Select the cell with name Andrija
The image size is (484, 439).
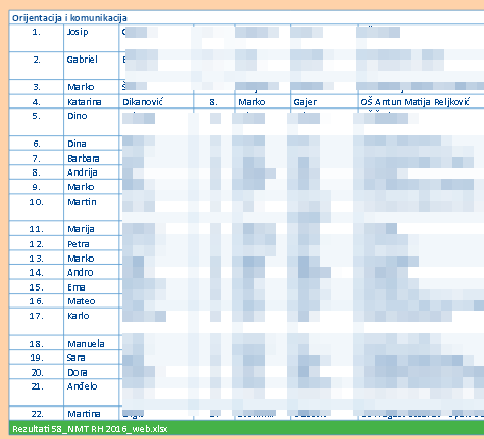tap(91, 172)
